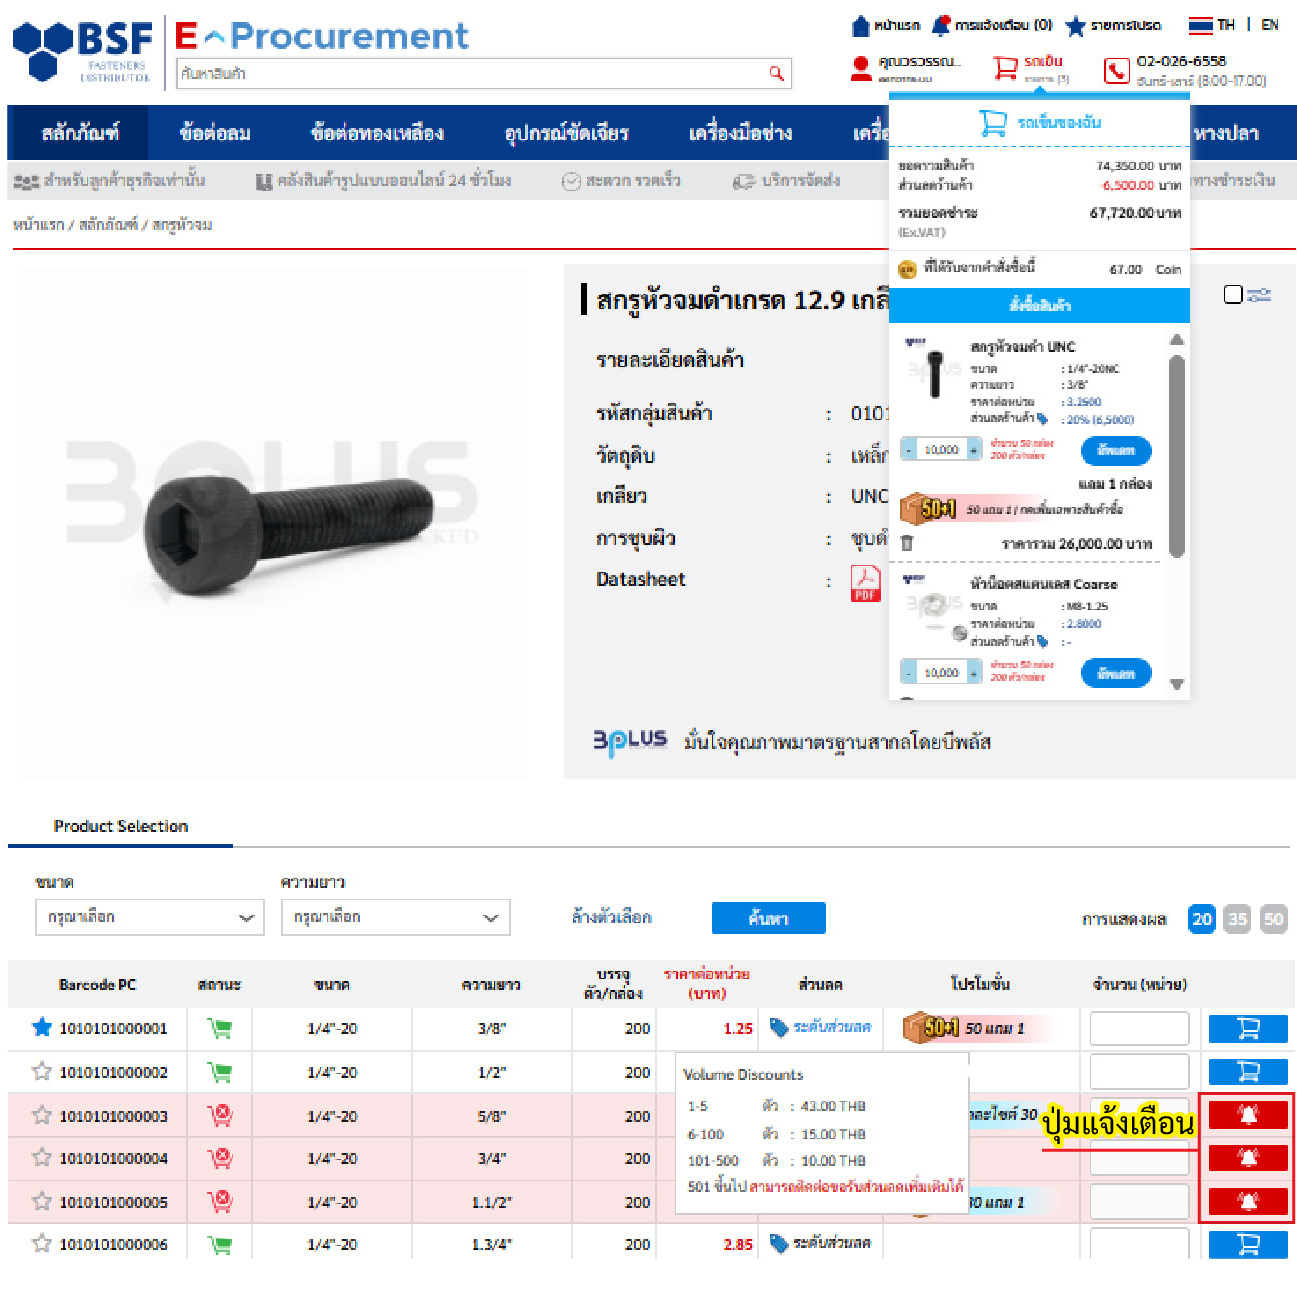Click the red out-of-stock icon for 1010101000003
The width and height of the screenshot is (1297, 1290).
click(x=220, y=1115)
